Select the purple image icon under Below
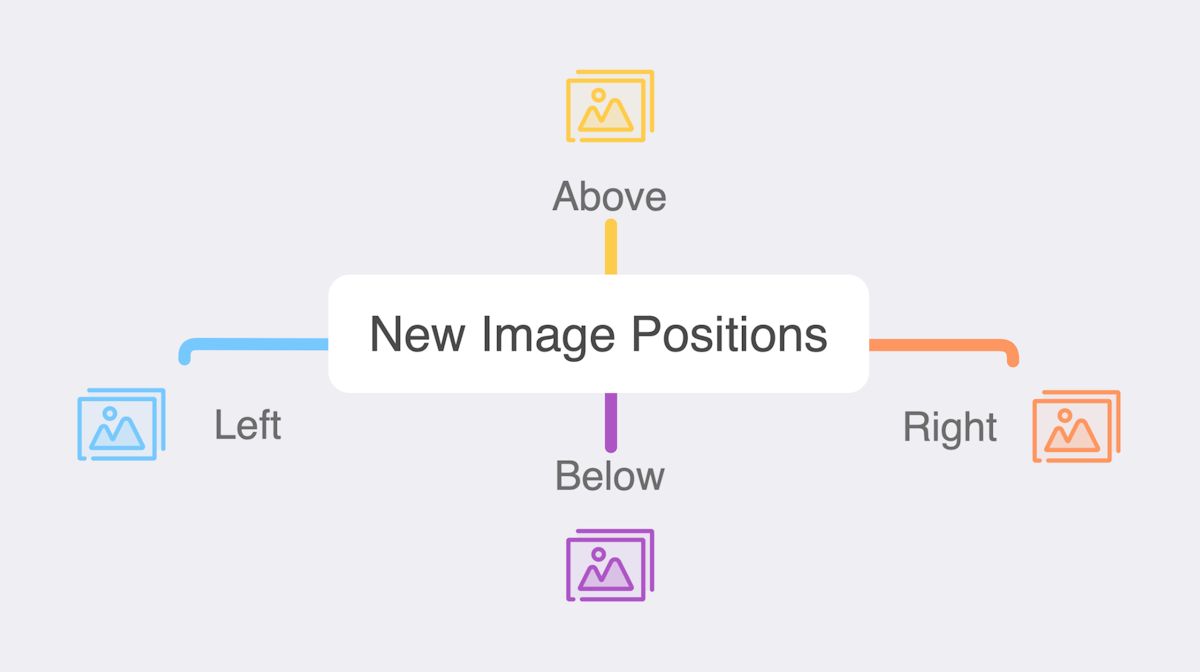 pos(609,565)
